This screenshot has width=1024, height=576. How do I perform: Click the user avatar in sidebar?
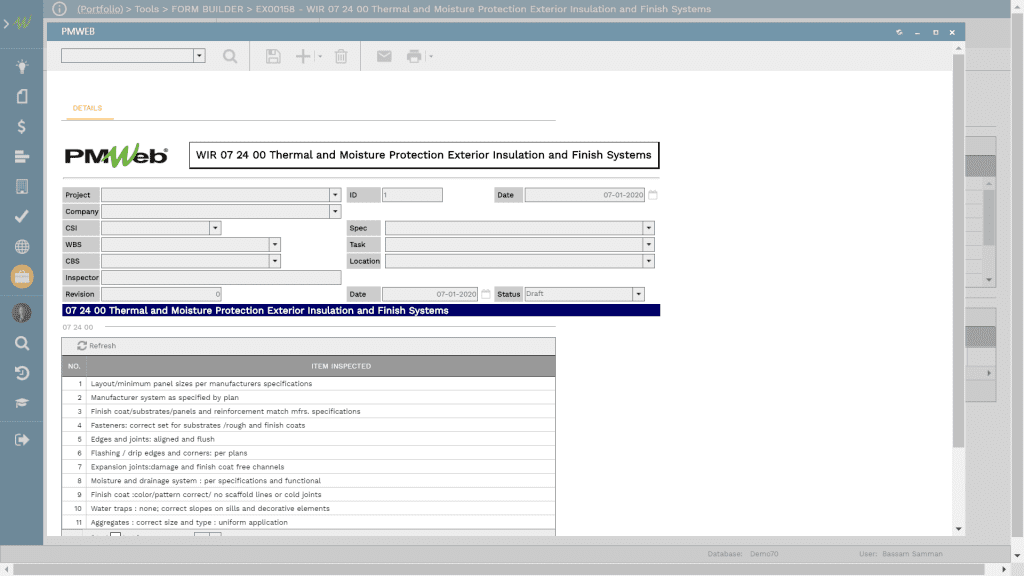point(22,313)
